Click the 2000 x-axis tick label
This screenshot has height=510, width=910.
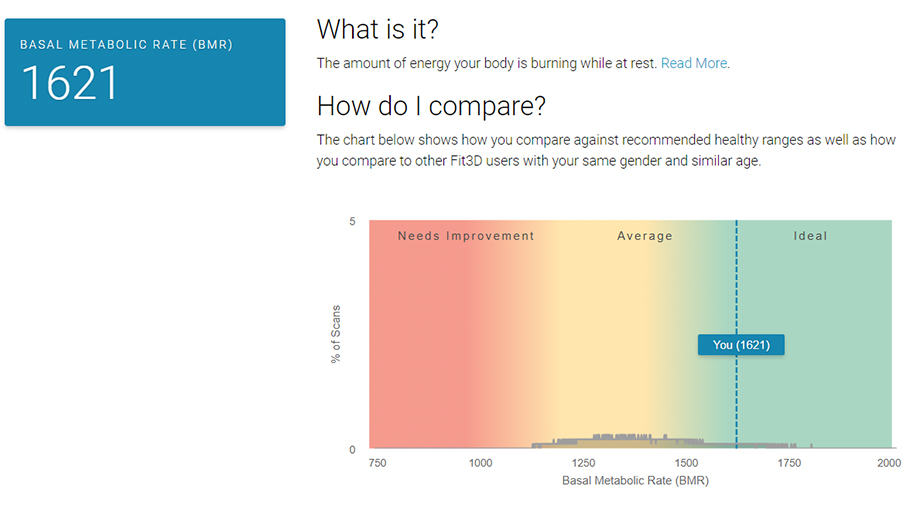point(888,463)
